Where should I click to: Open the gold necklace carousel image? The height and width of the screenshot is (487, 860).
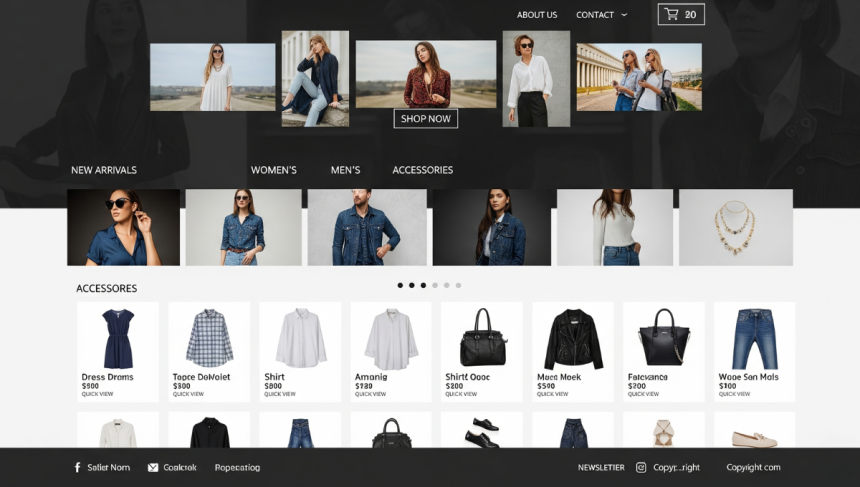pyautogui.click(x=735, y=227)
